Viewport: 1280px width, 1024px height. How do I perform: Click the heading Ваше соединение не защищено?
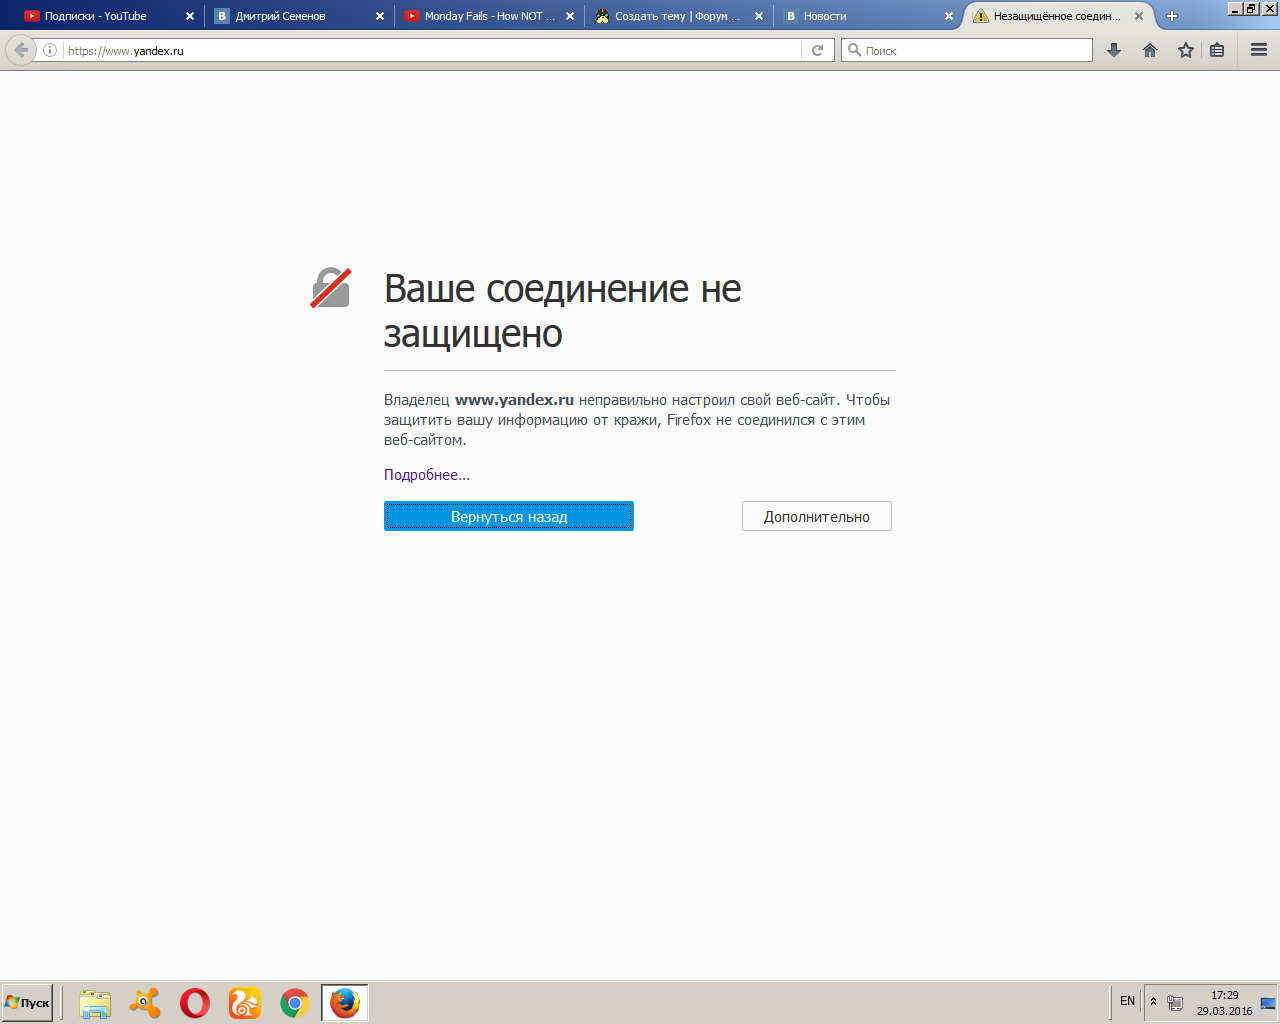click(x=563, y=311)
